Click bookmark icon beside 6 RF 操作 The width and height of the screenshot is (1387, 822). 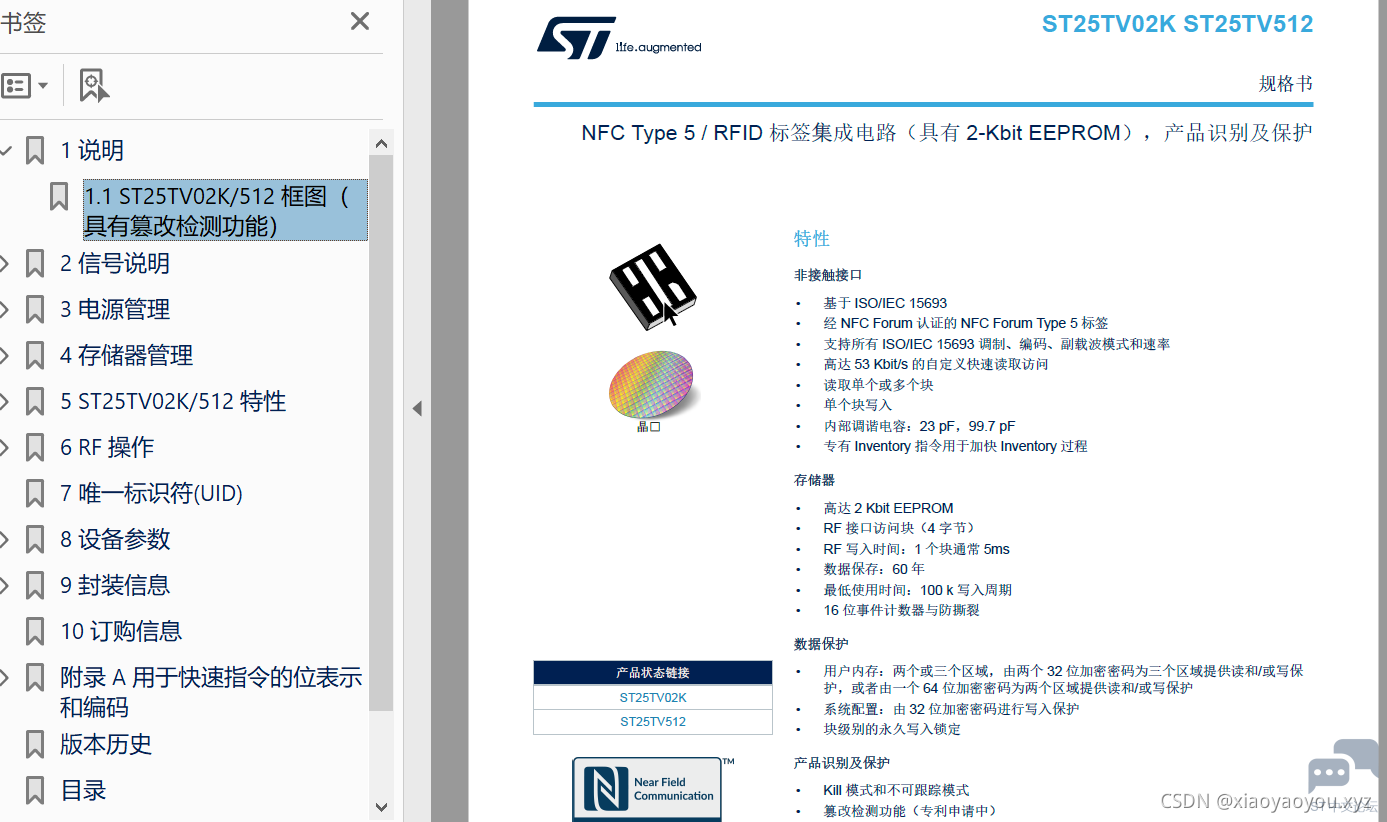click(x=35, y=448)
